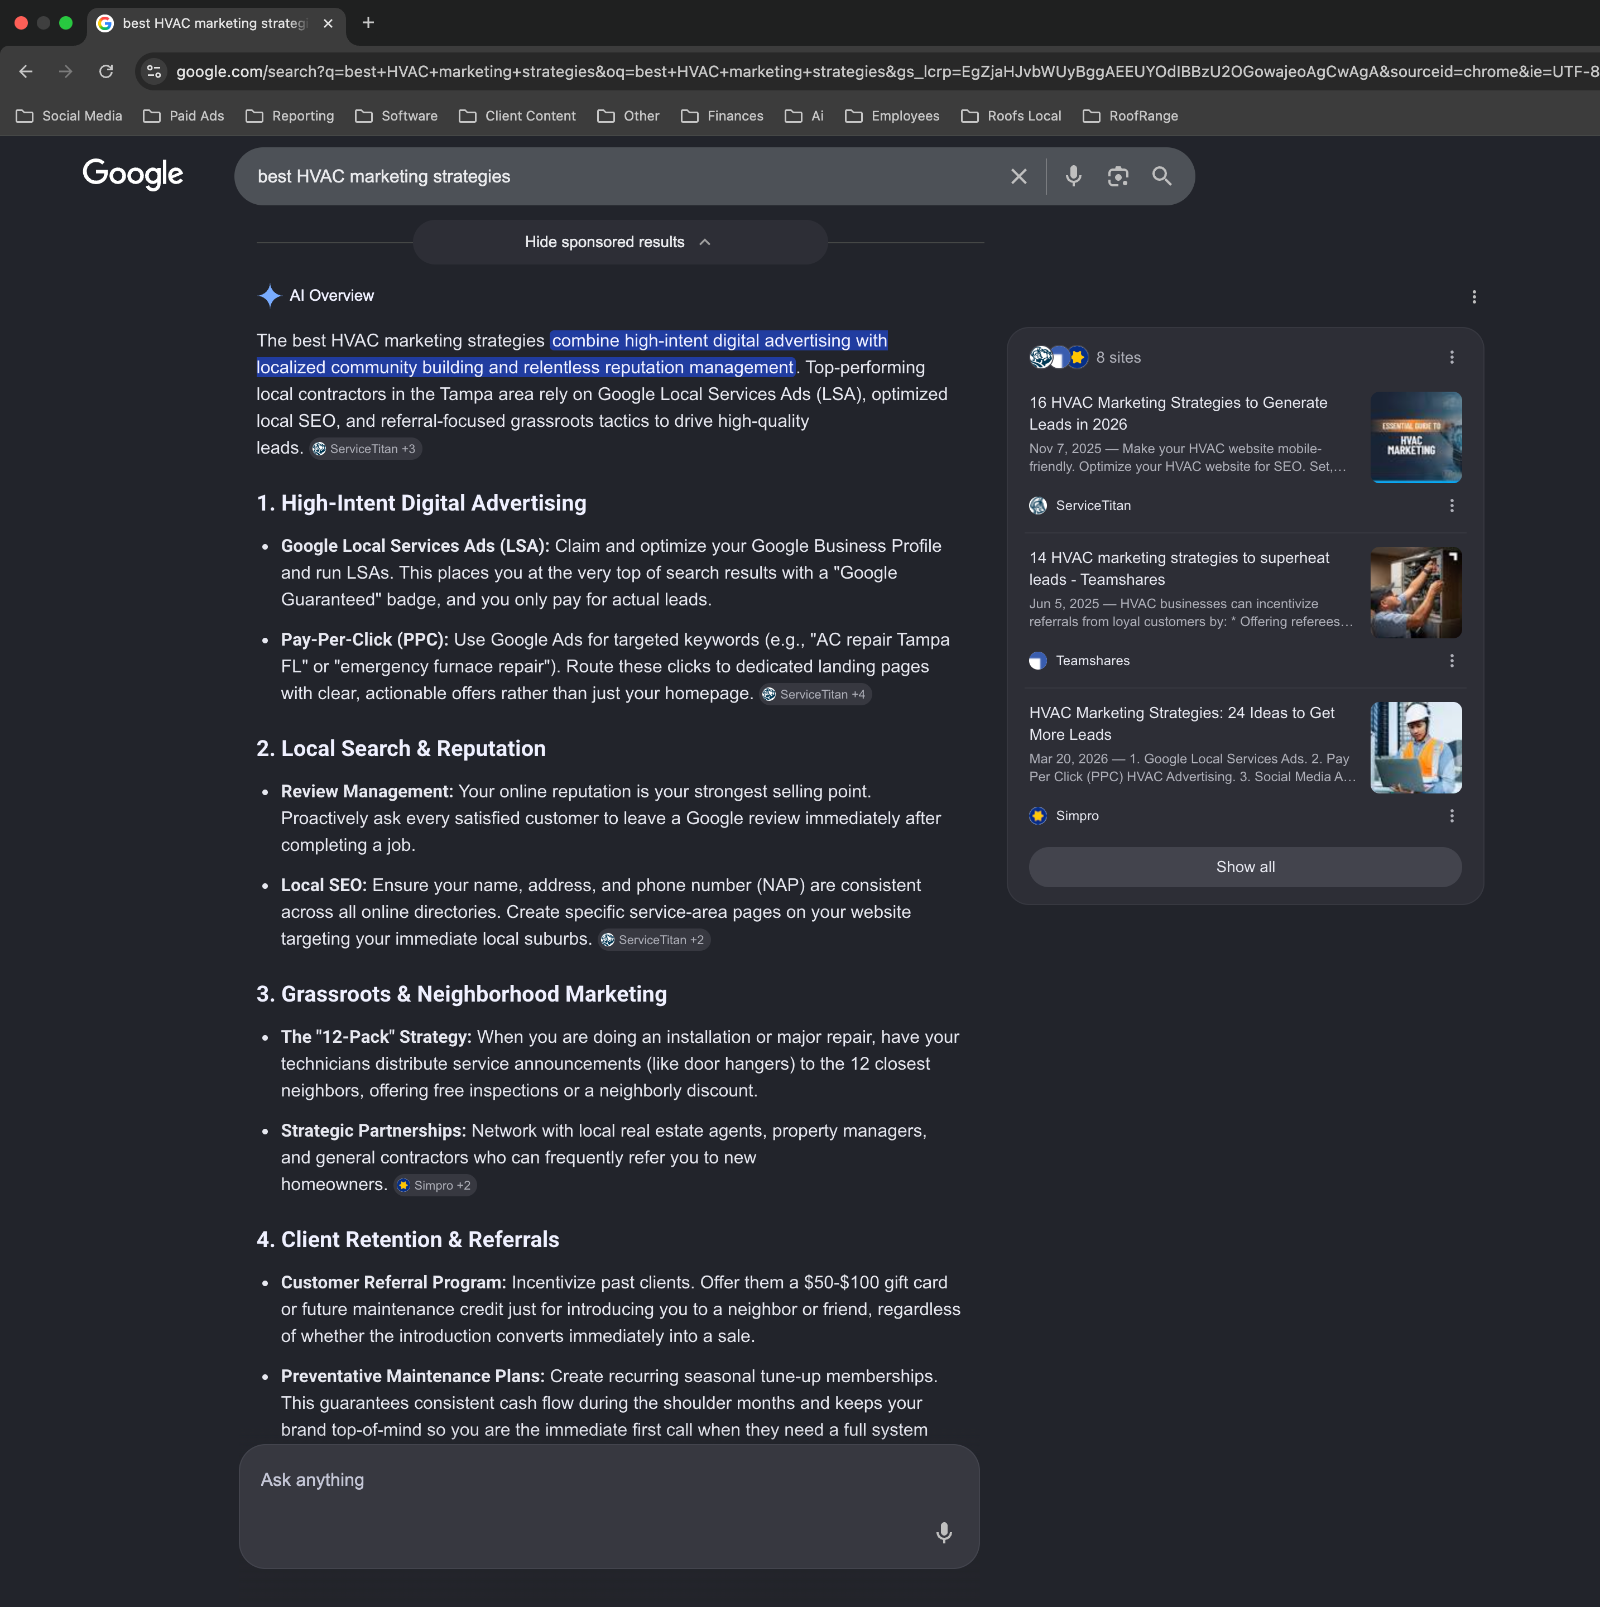Viewport: 1600px width, 1607px height.
Task: Click heading Local Search & Reputation
Action: point(401,749)
